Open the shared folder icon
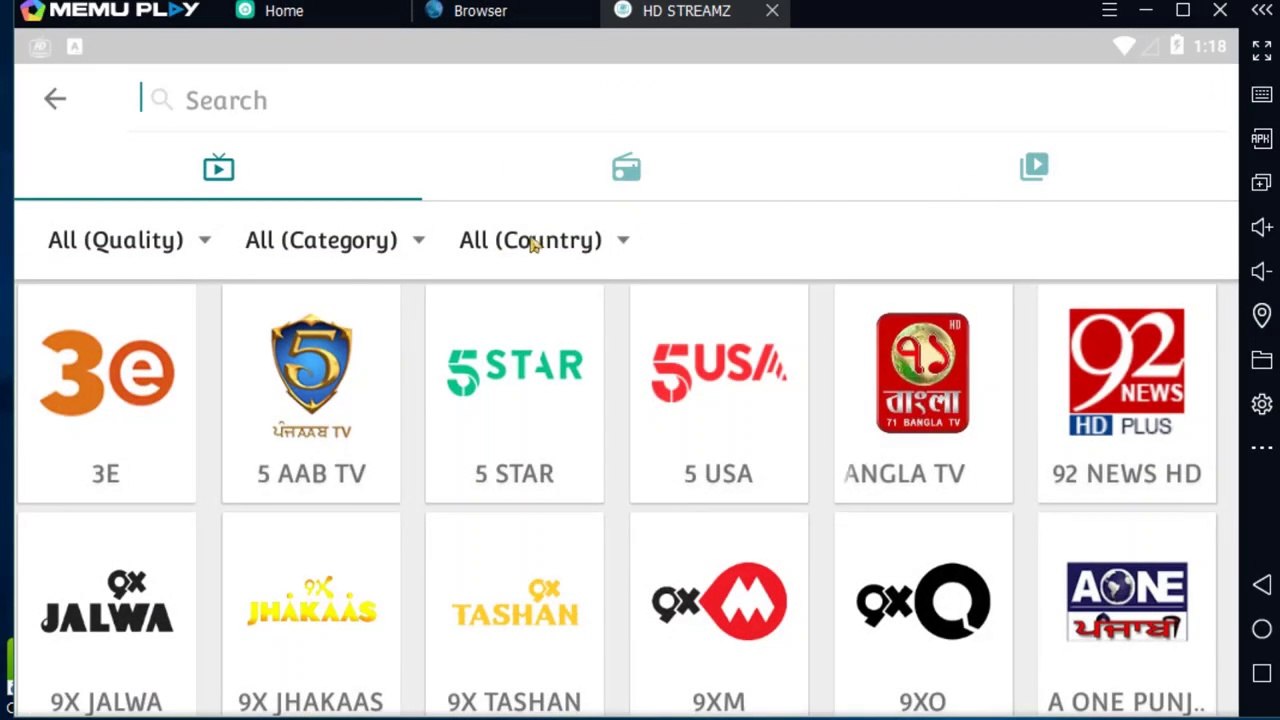This screenshot has width=1280, height=720. tap(1262, 360)
